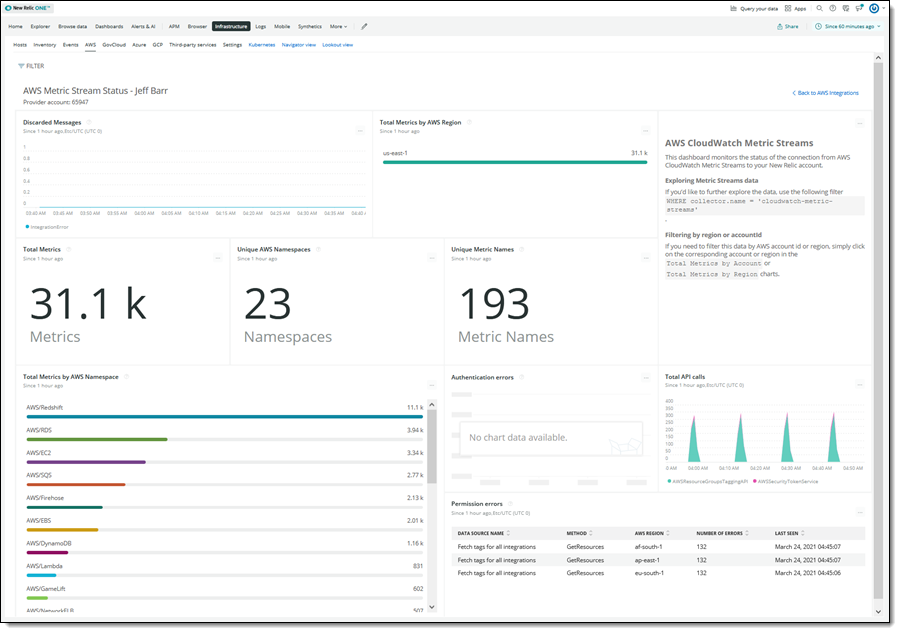Select the pencil edit icon beside More
The image size is (900, 633).
coord(363,27)
